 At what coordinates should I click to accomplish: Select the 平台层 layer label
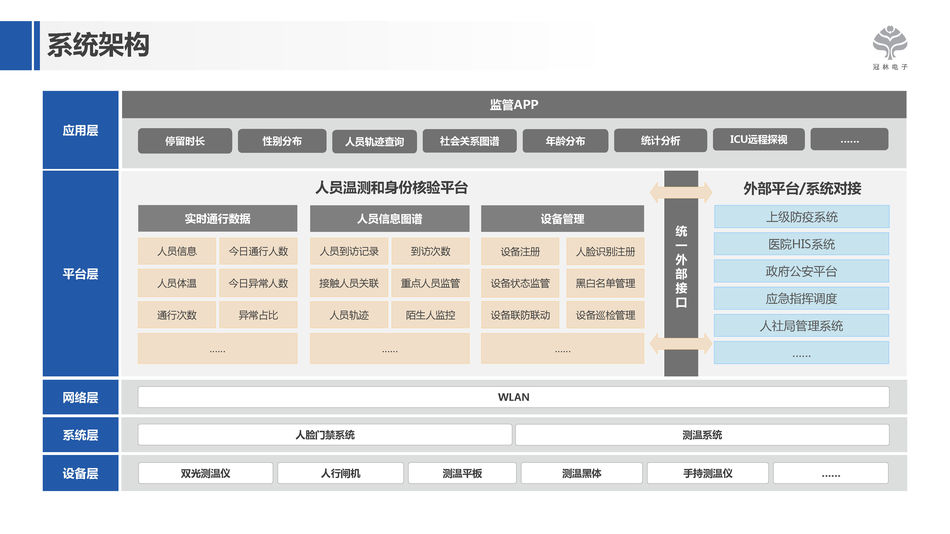[80, 274]
